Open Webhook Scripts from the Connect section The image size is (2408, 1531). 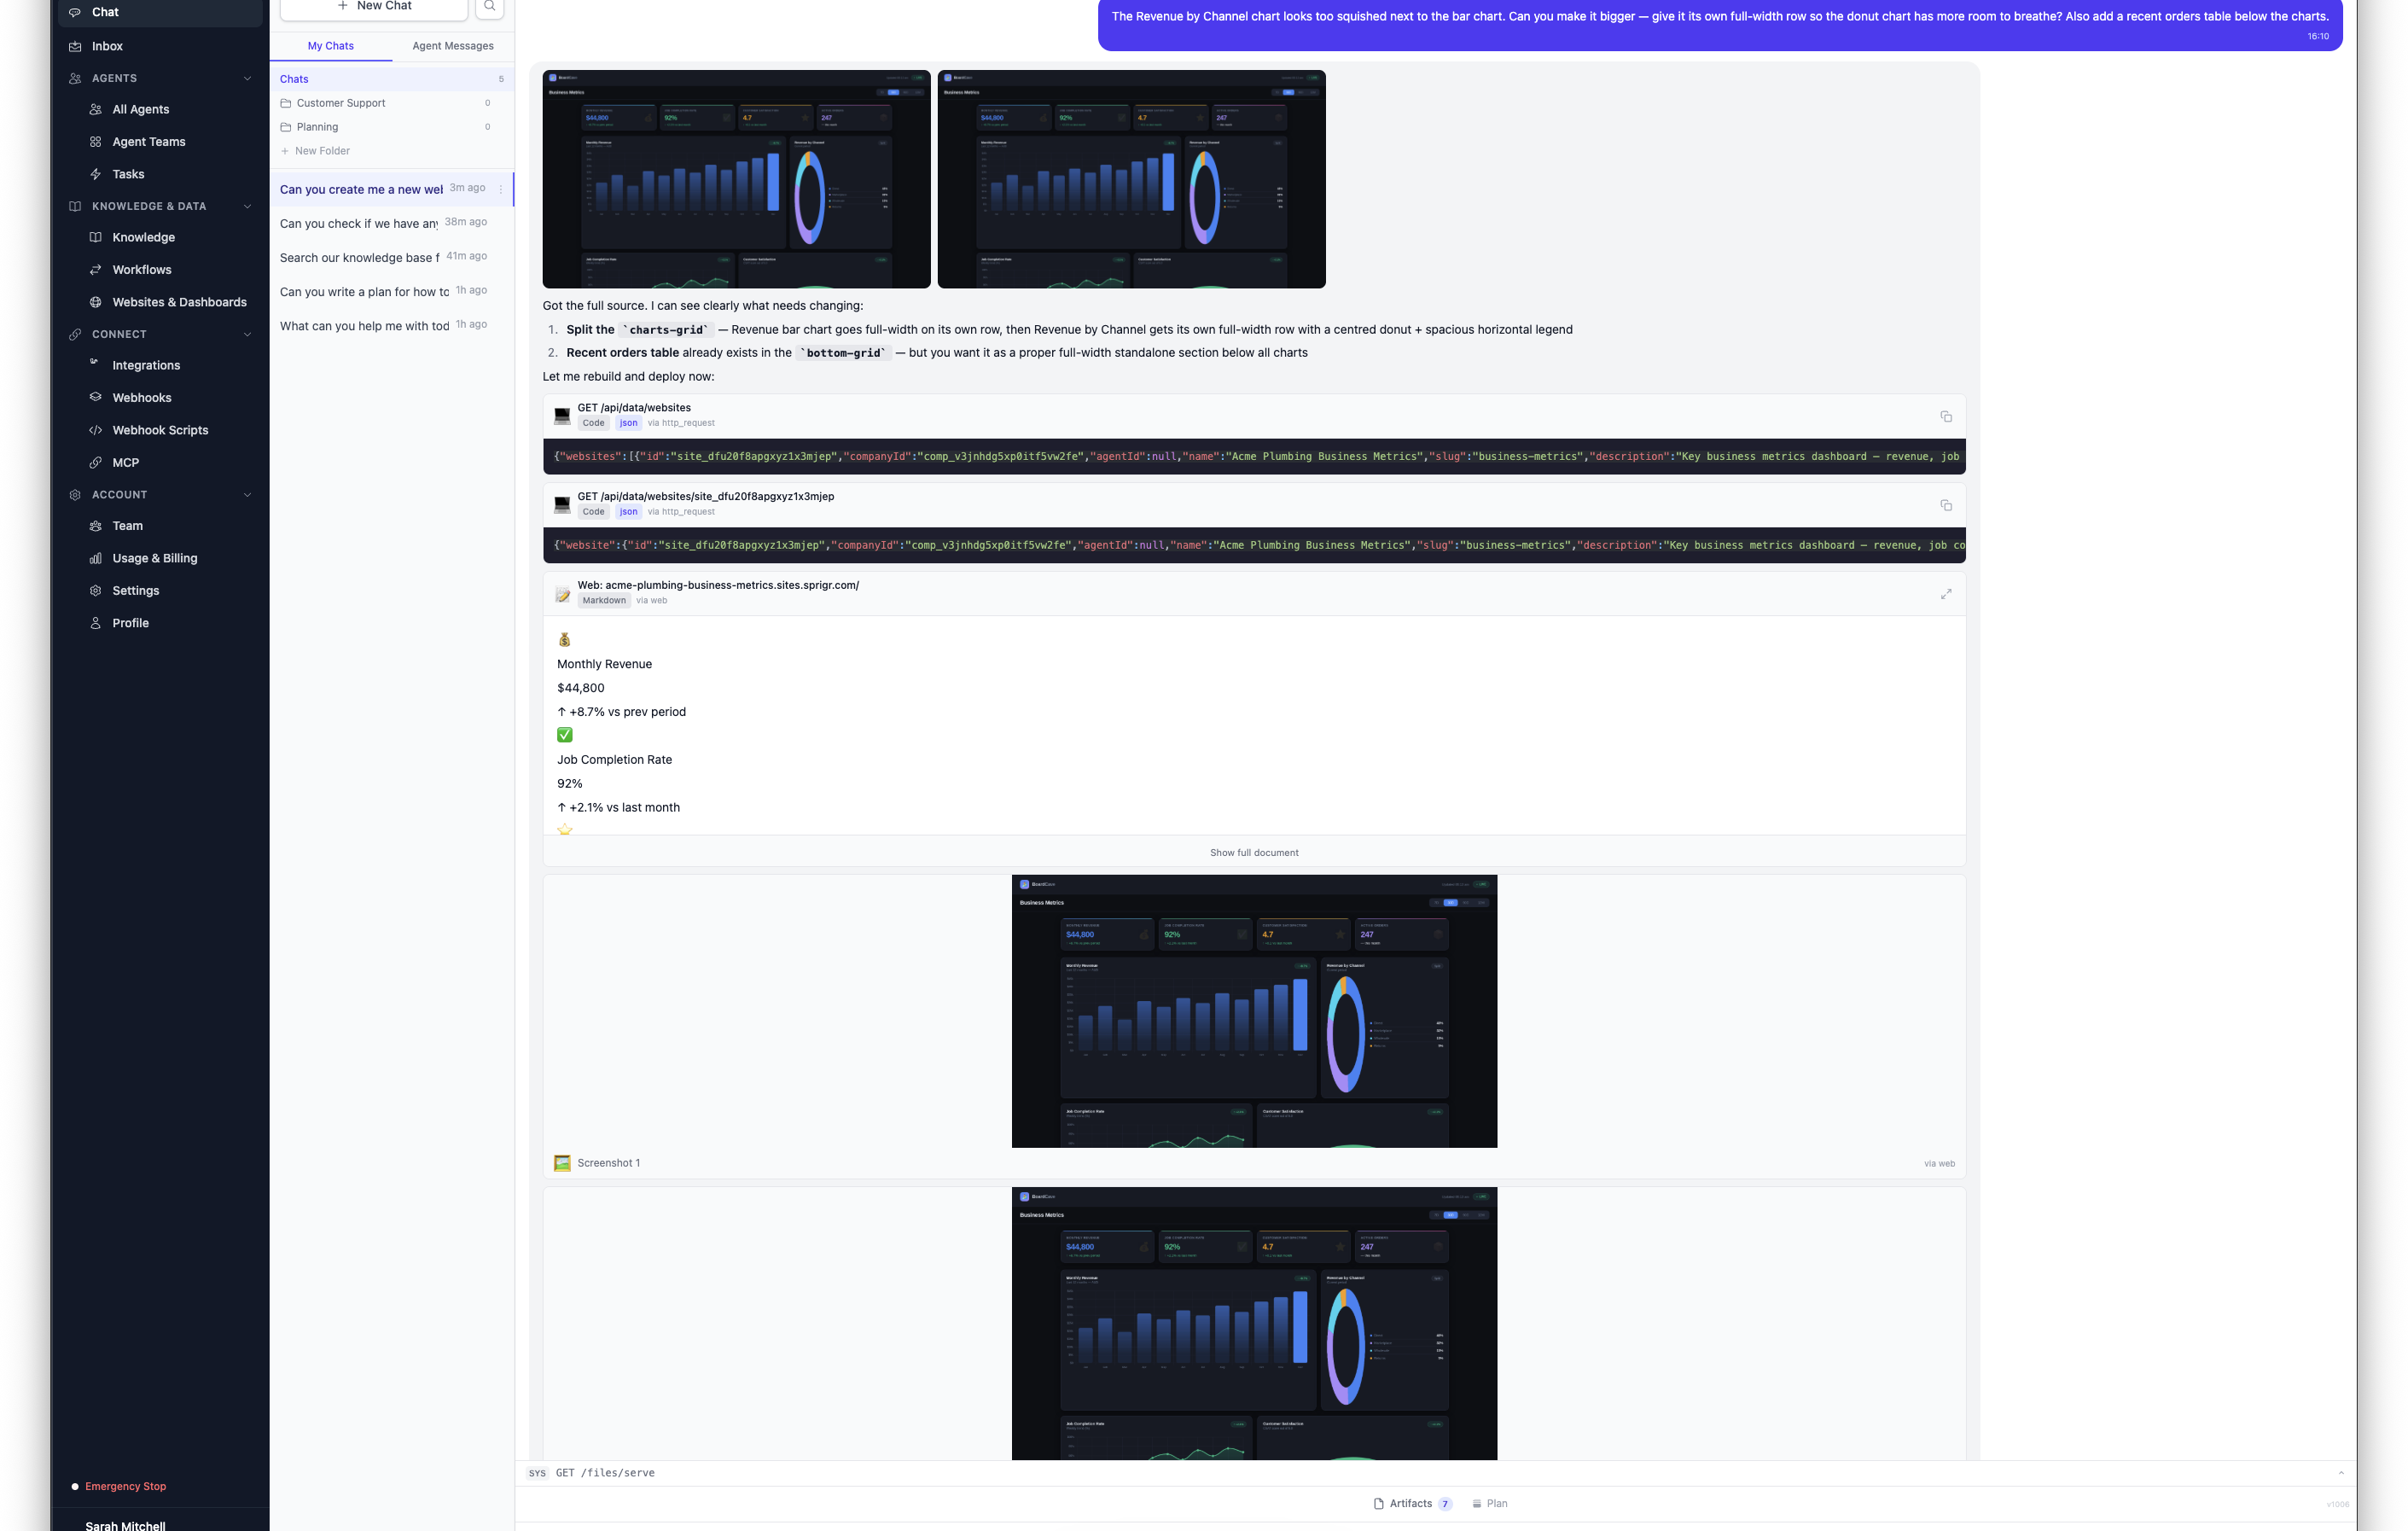(x=160, y=429)
